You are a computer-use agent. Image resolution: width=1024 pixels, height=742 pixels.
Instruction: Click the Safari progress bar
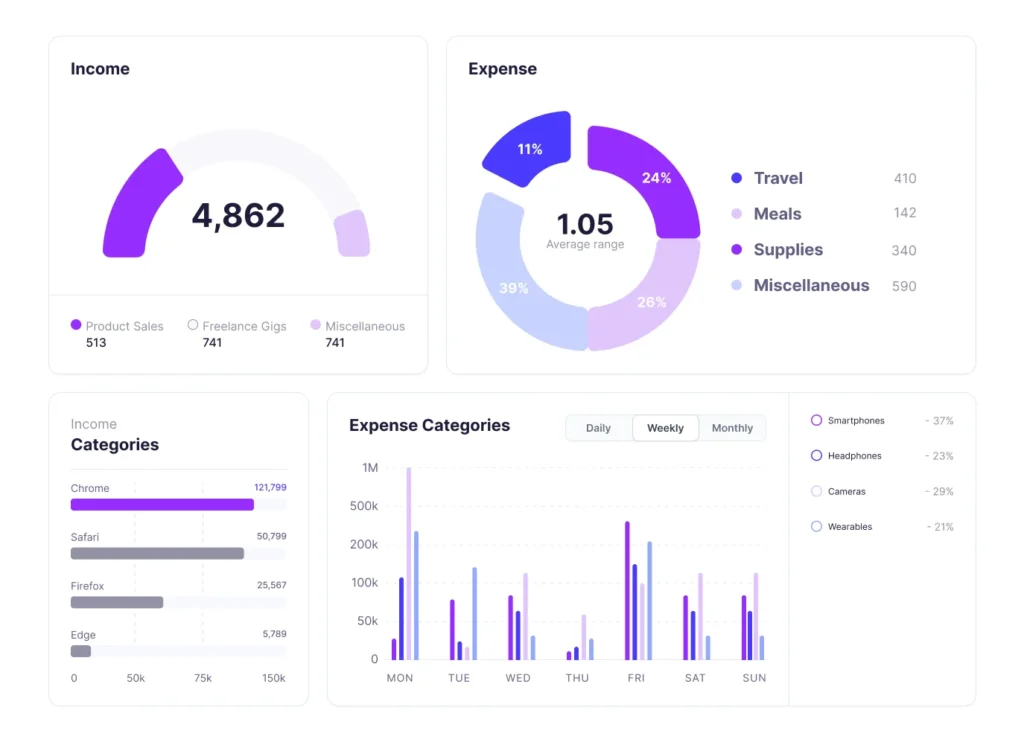[157, 553]
